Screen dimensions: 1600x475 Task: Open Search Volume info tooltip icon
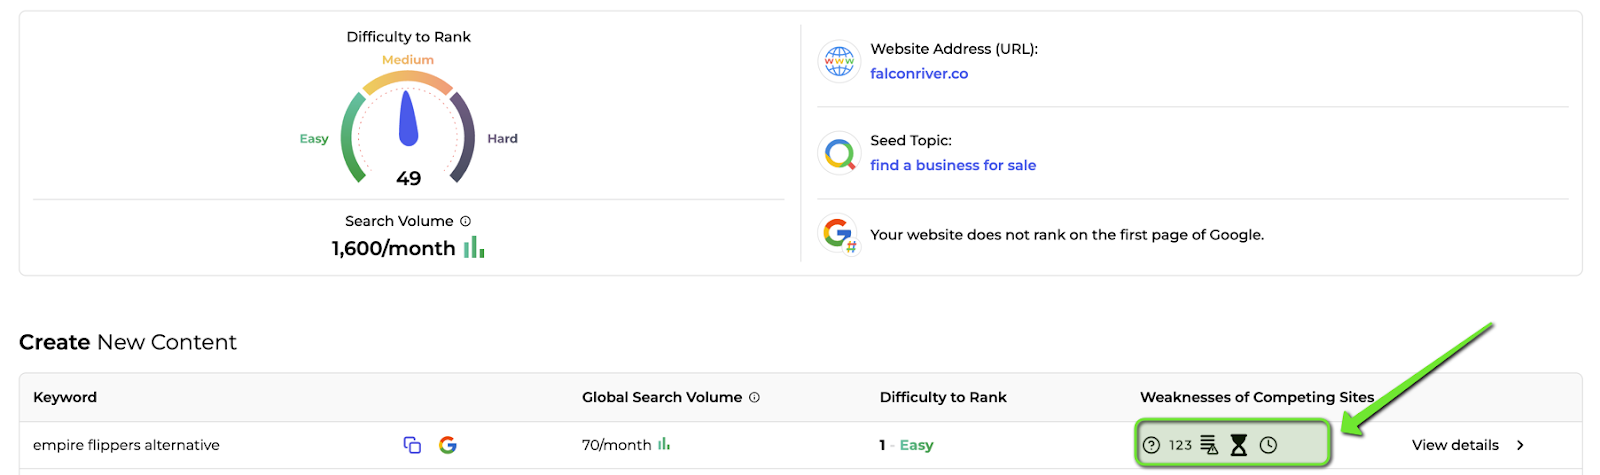coord(465,221)
